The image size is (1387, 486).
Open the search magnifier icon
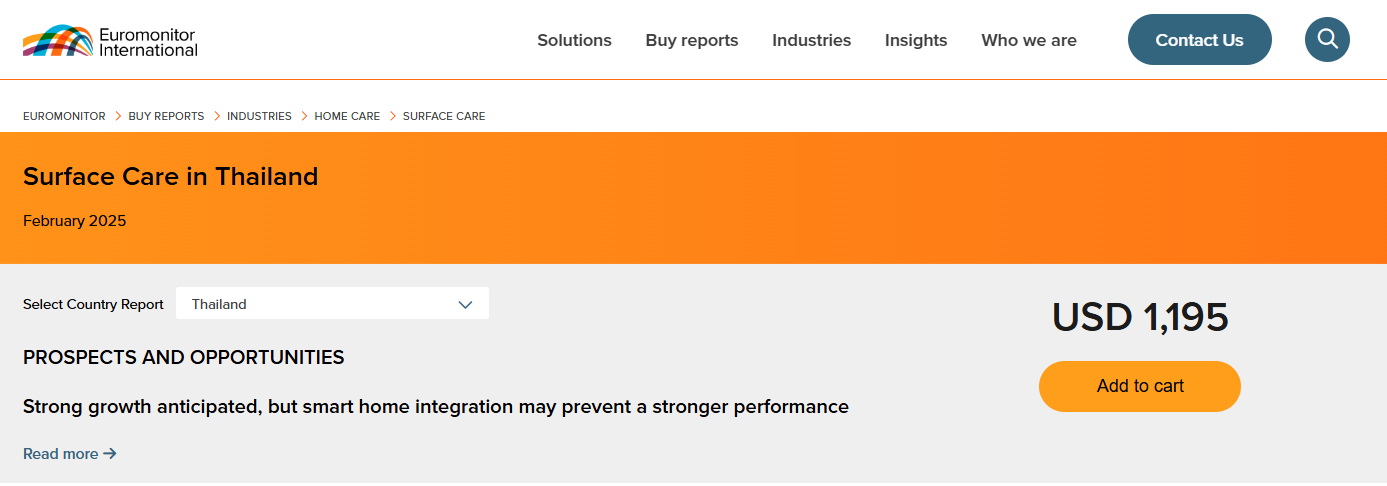[1327, 40]
